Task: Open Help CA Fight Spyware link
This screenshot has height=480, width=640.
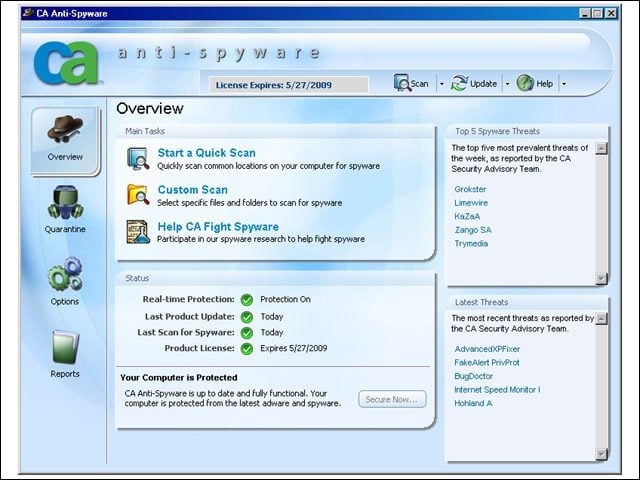Action: pyautogui.click(x=218, y=227)
